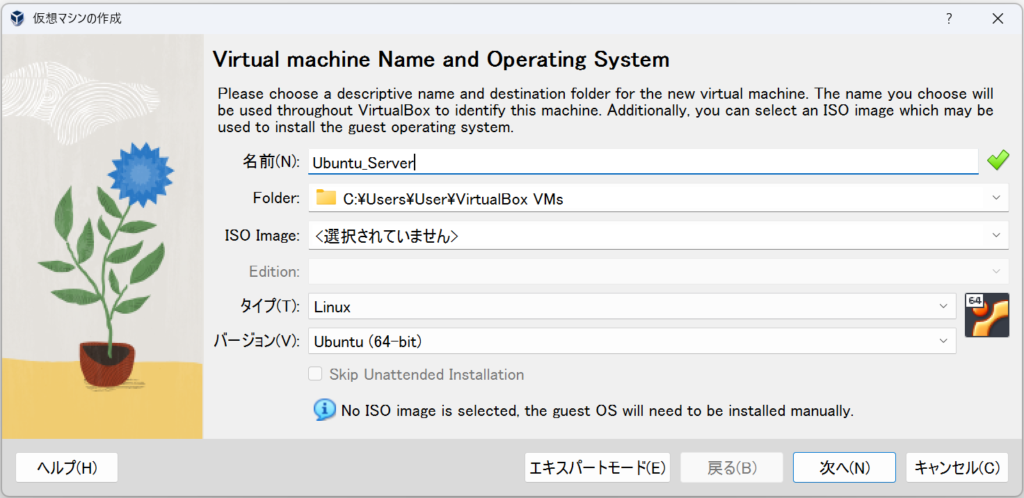Click the Folder: label

(276, 198)
